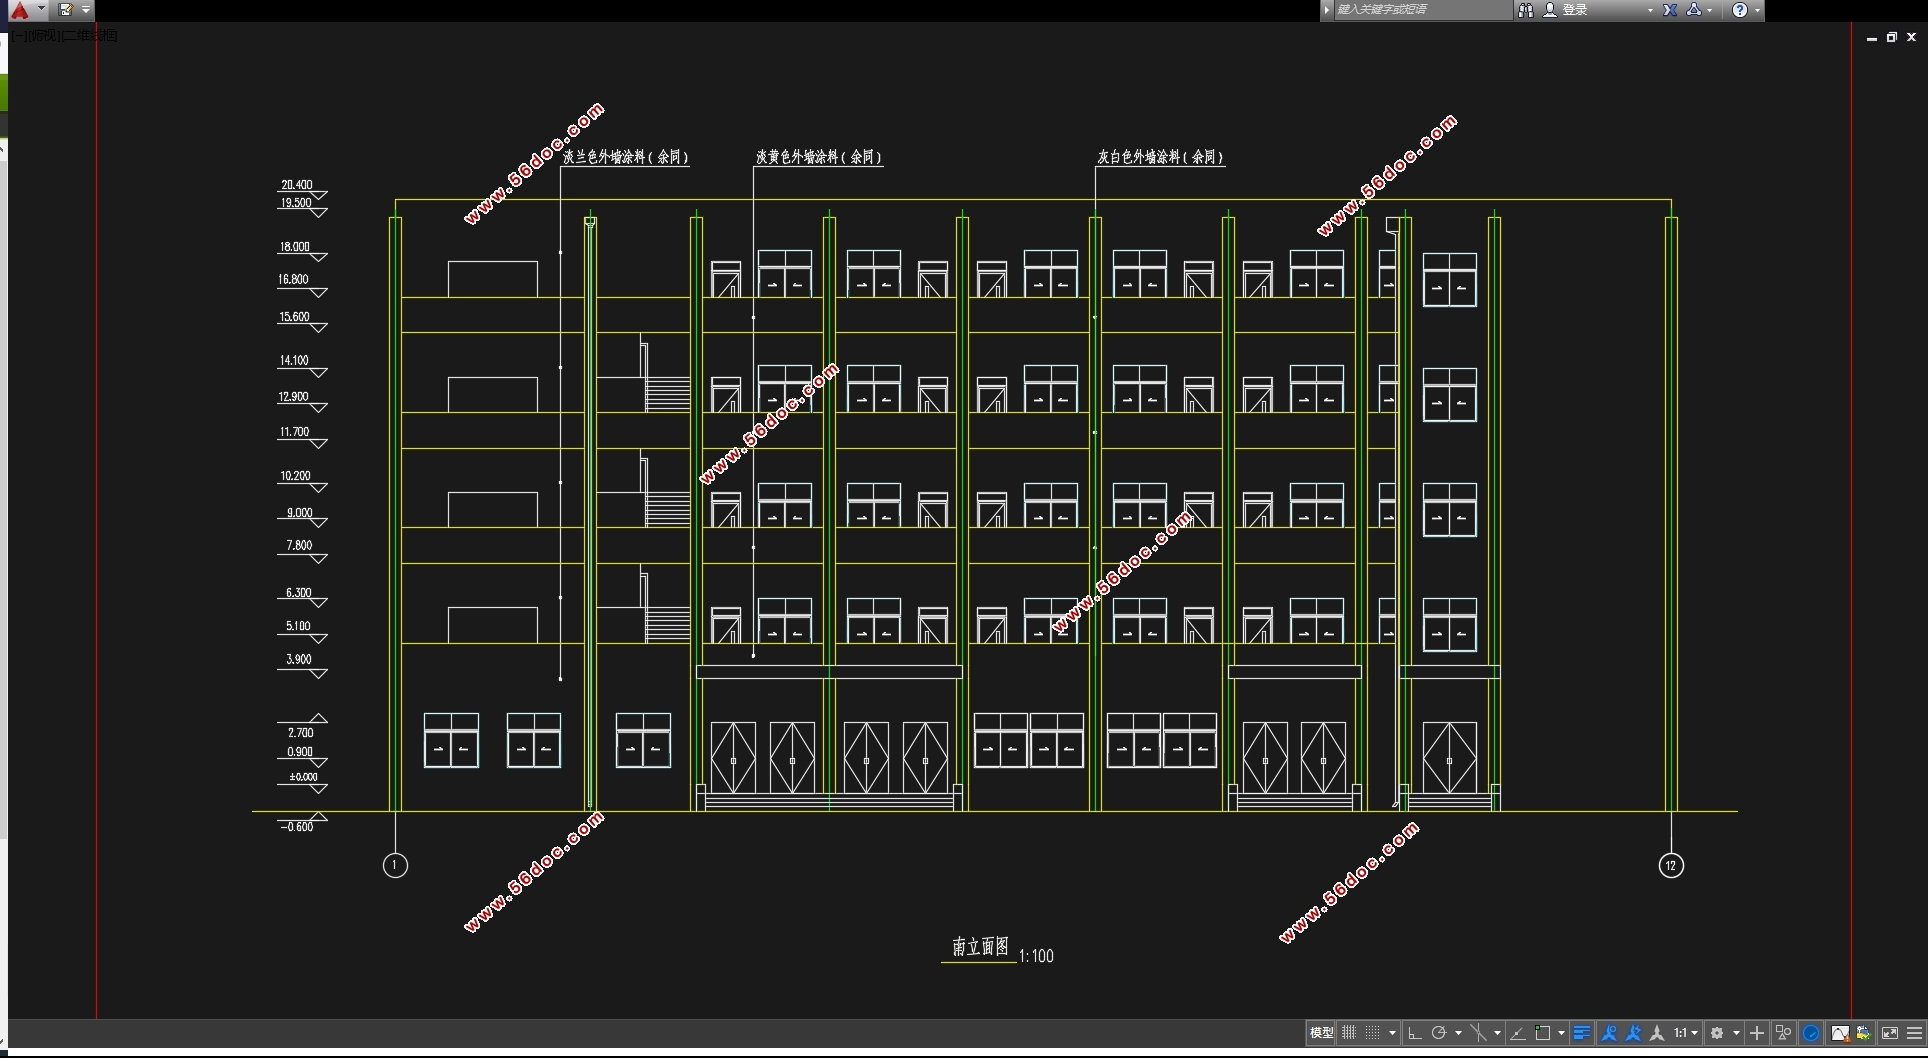
Task: Open the 登录 account dropdown arrow
Action: [x=1650, y=10]
